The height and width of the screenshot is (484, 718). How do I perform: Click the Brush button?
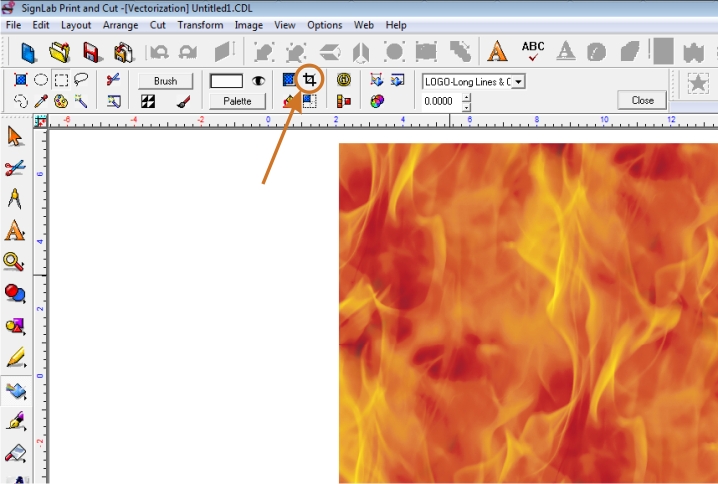(x=165, y=81)
